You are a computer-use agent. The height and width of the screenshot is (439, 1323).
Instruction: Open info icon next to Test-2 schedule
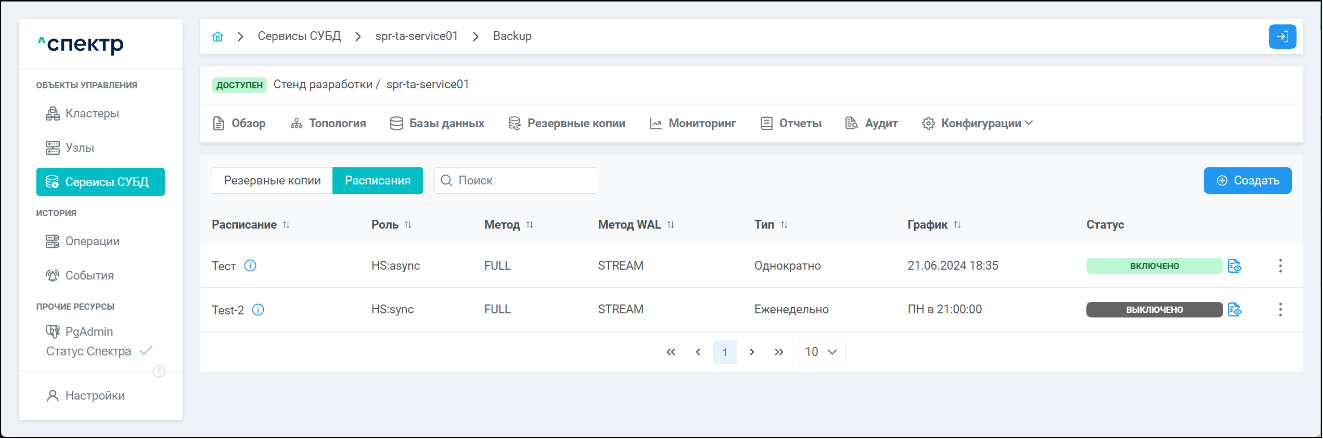point(258,310)
